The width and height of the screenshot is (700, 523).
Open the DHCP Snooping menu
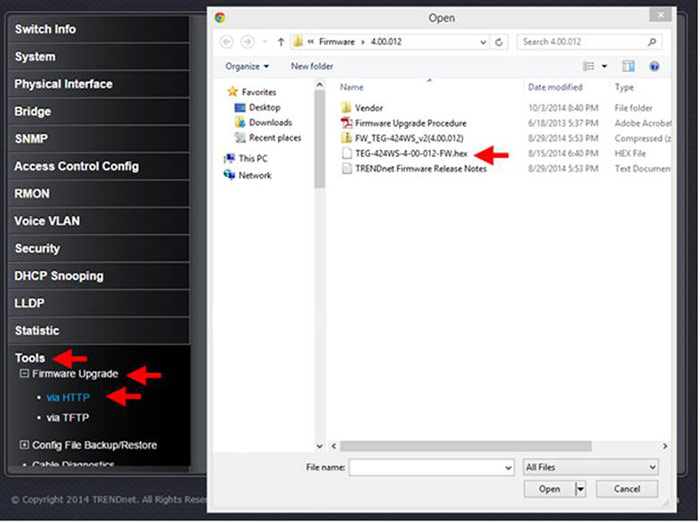[99, 276]
